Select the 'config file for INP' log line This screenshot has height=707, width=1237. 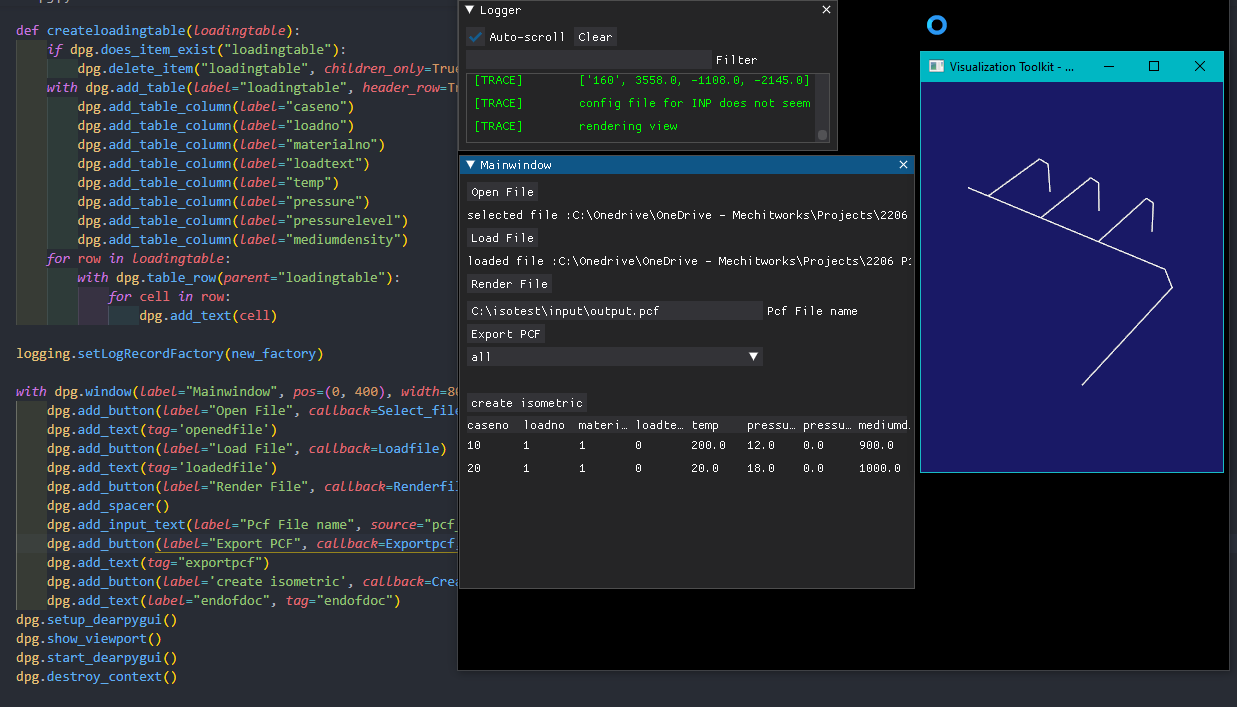pos(695,103)
